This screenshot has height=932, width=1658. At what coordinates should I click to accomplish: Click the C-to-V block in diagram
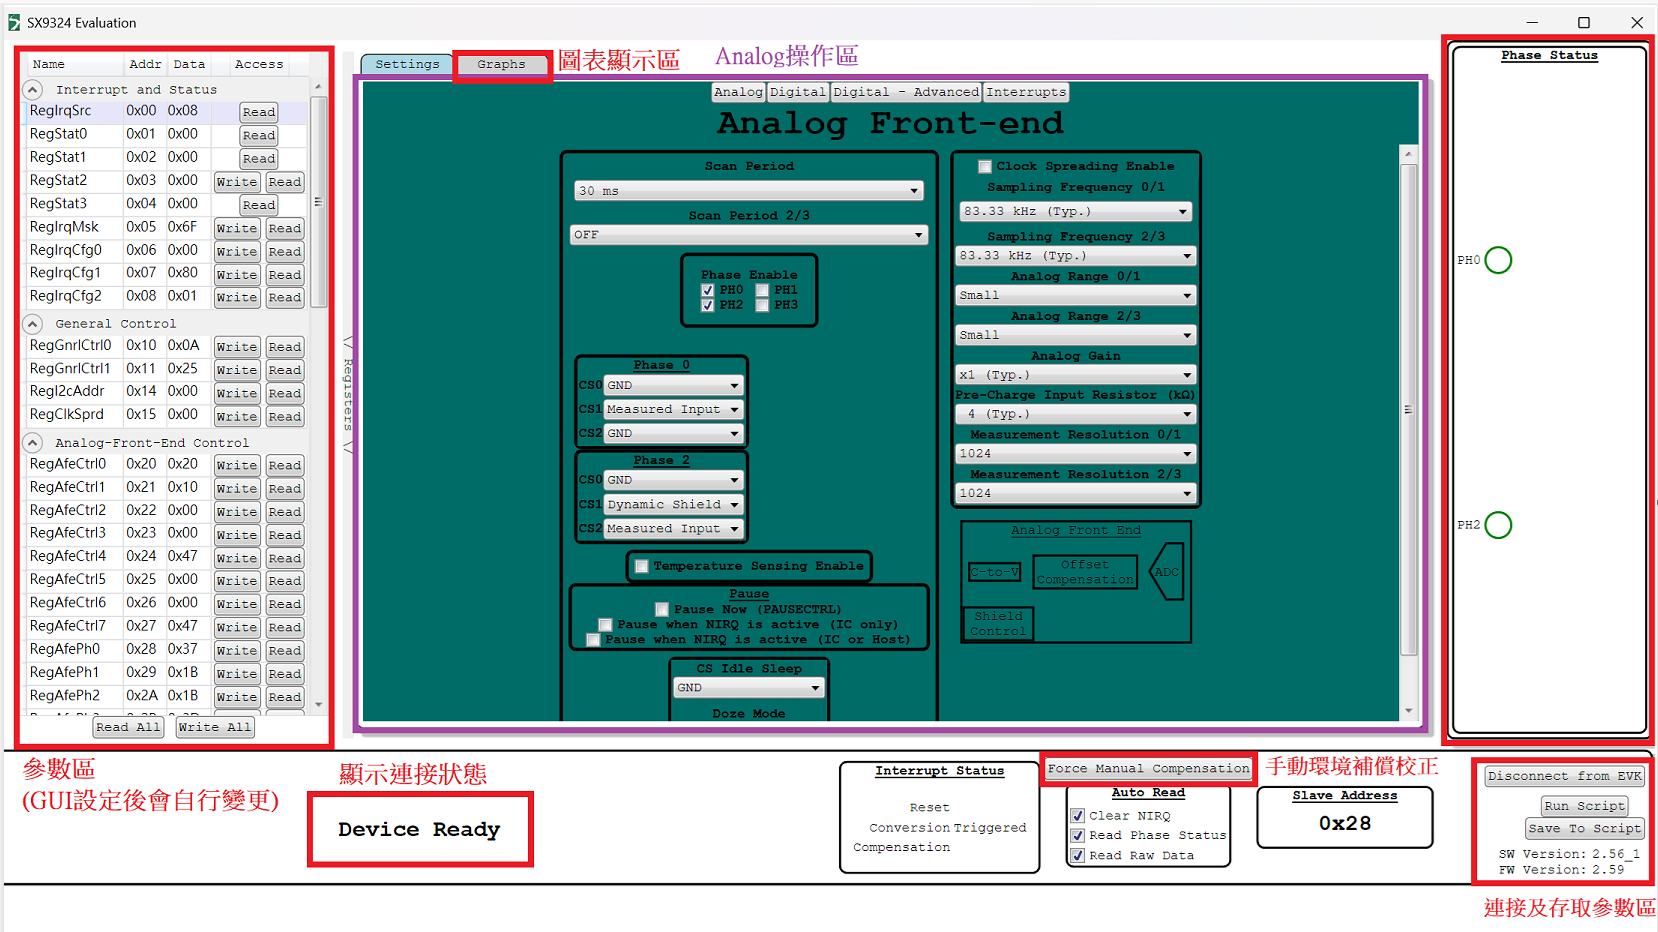point(994,572)
